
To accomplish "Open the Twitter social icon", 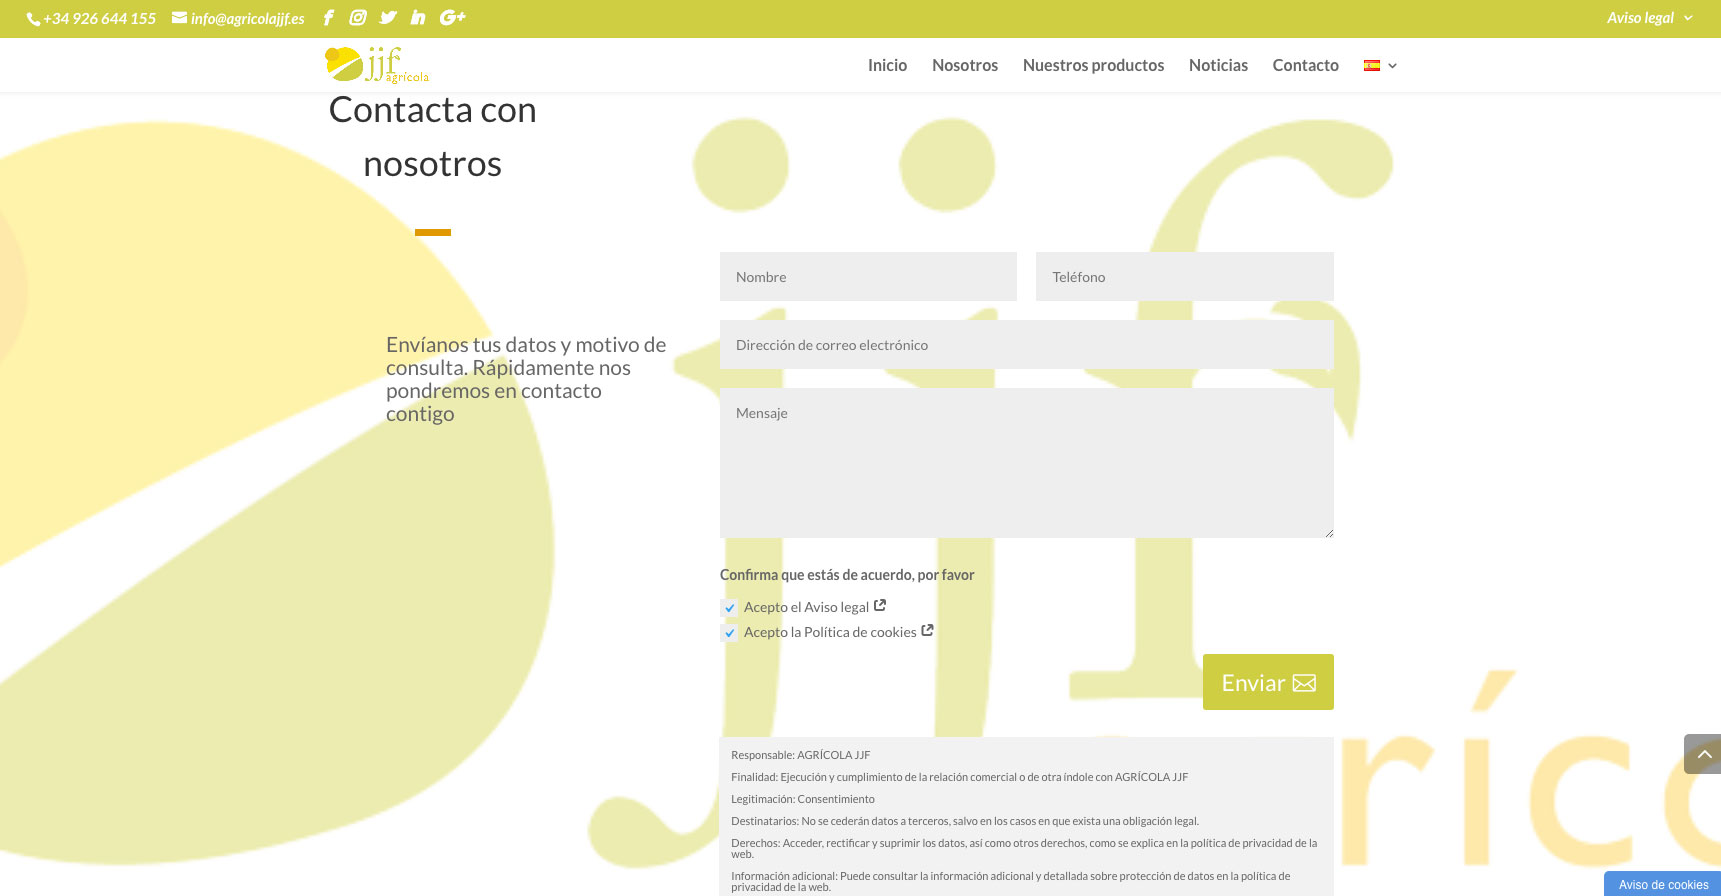I will (388, 18).
